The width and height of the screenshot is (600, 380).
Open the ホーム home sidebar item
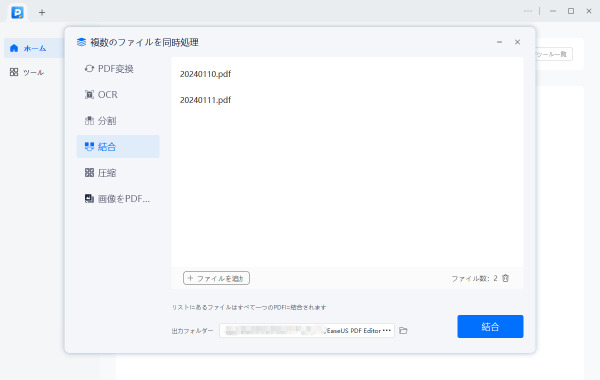coord(34,48)
